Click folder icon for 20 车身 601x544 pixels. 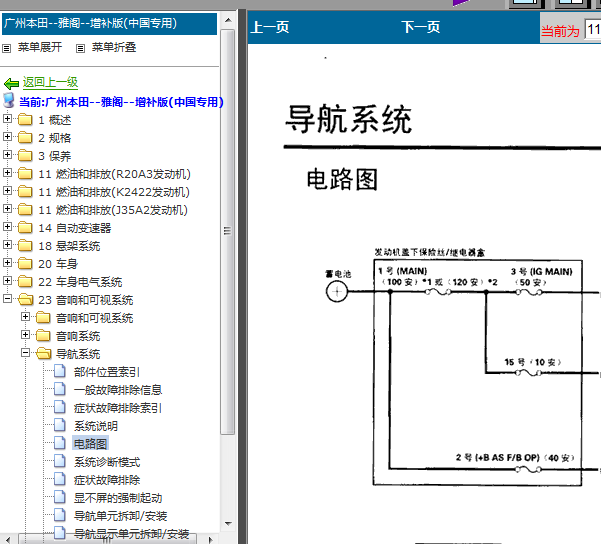[25, 263]
